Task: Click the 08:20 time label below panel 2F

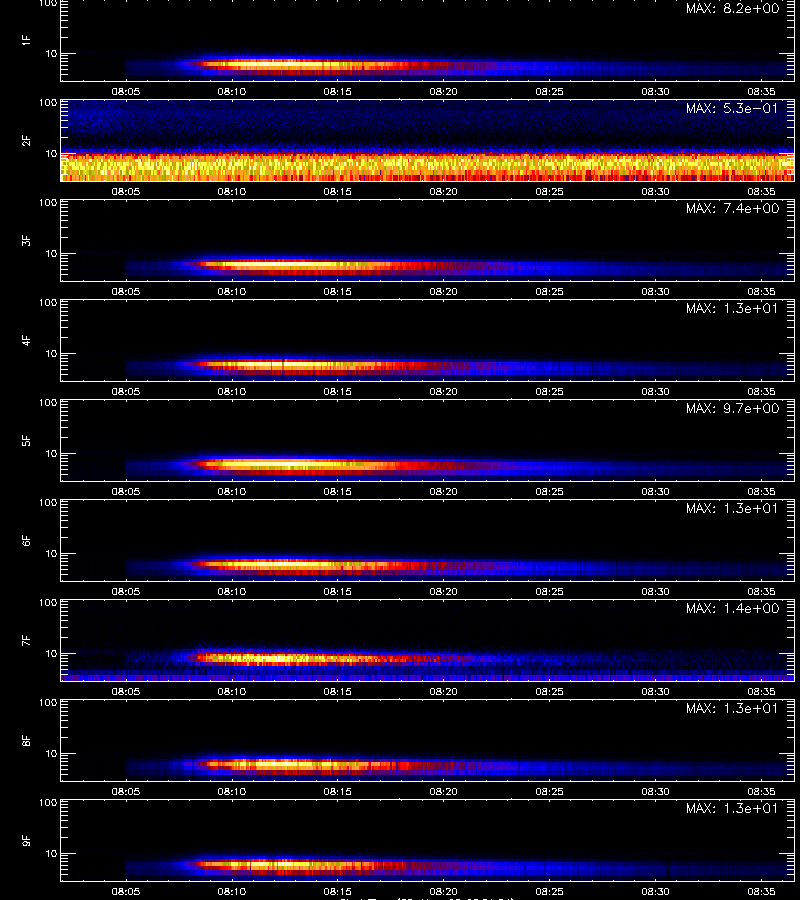Action: tap(444, 191)
